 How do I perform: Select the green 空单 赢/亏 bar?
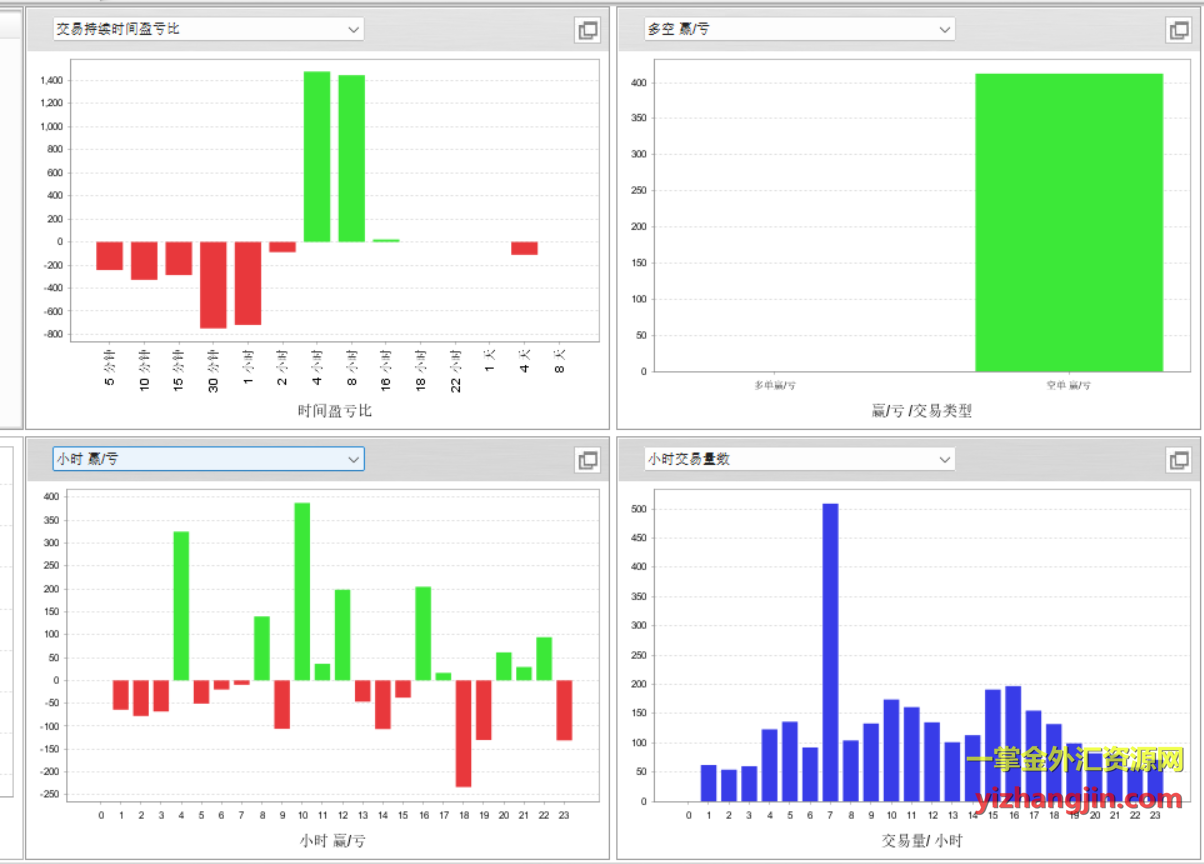(x=1069, y=223)
